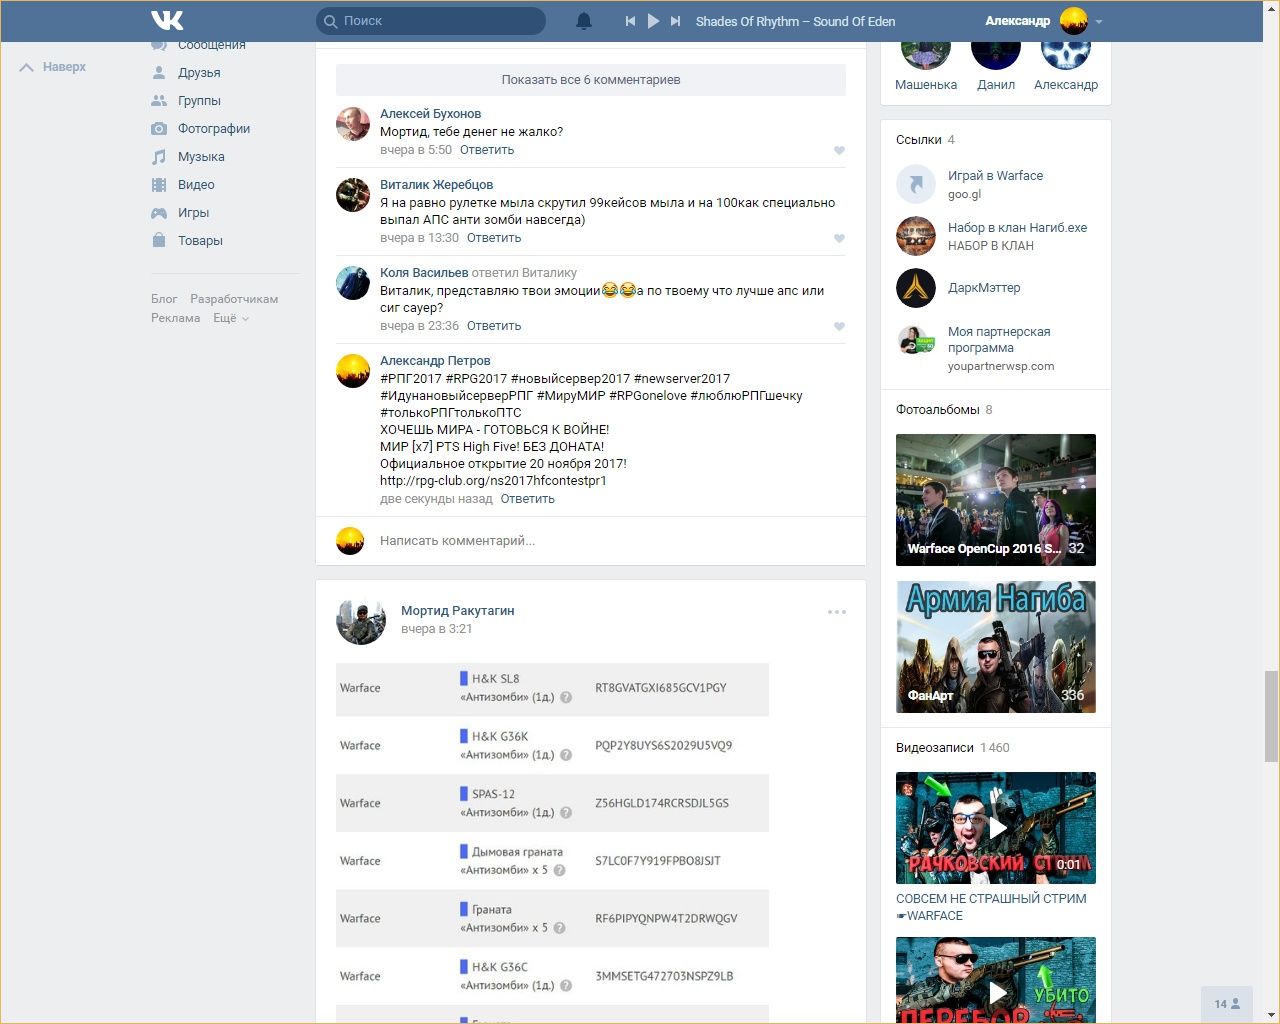This screenshot has width=1280, height=1024.
Task: Open the notifications bell
Action: point(584,21)
